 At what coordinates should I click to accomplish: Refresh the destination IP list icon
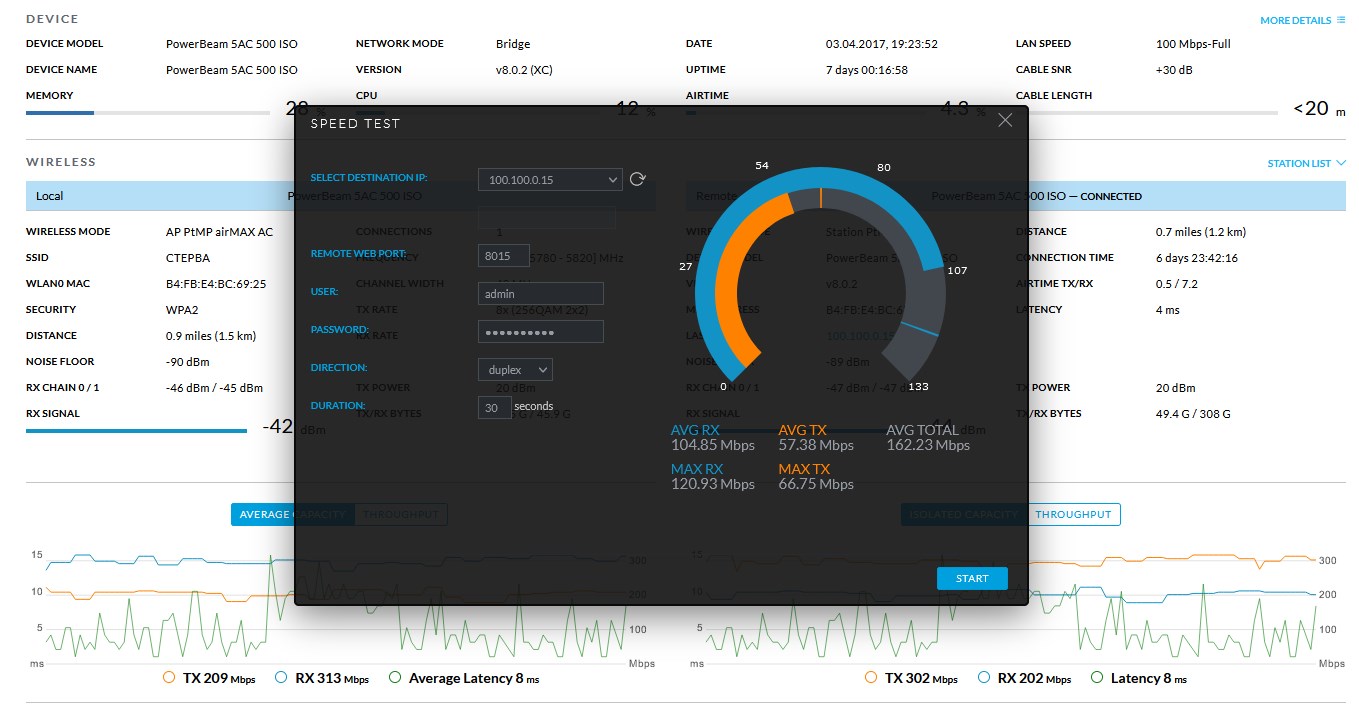coord(637,179)
